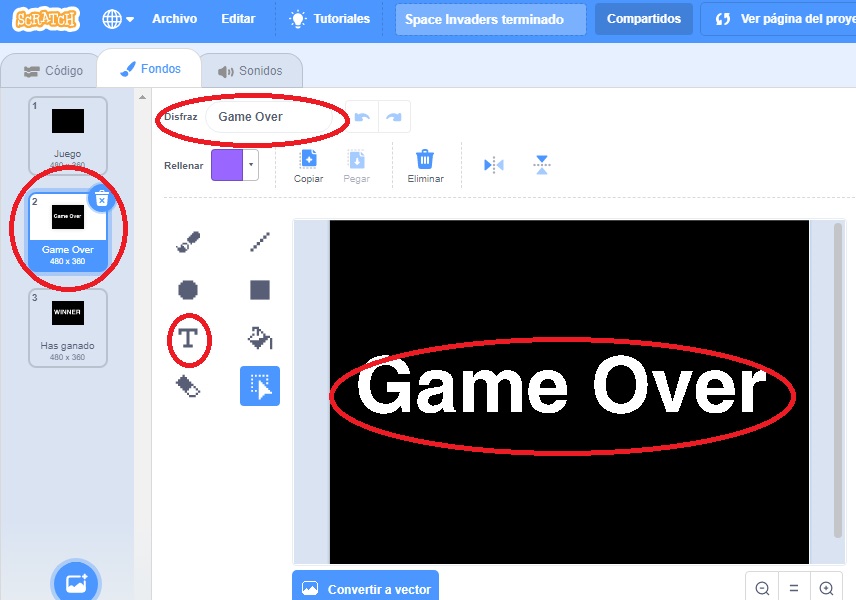The image size is (856, 600).
Task: Expand the Rellenar fill color dropdown
Action: pos(251,165)
